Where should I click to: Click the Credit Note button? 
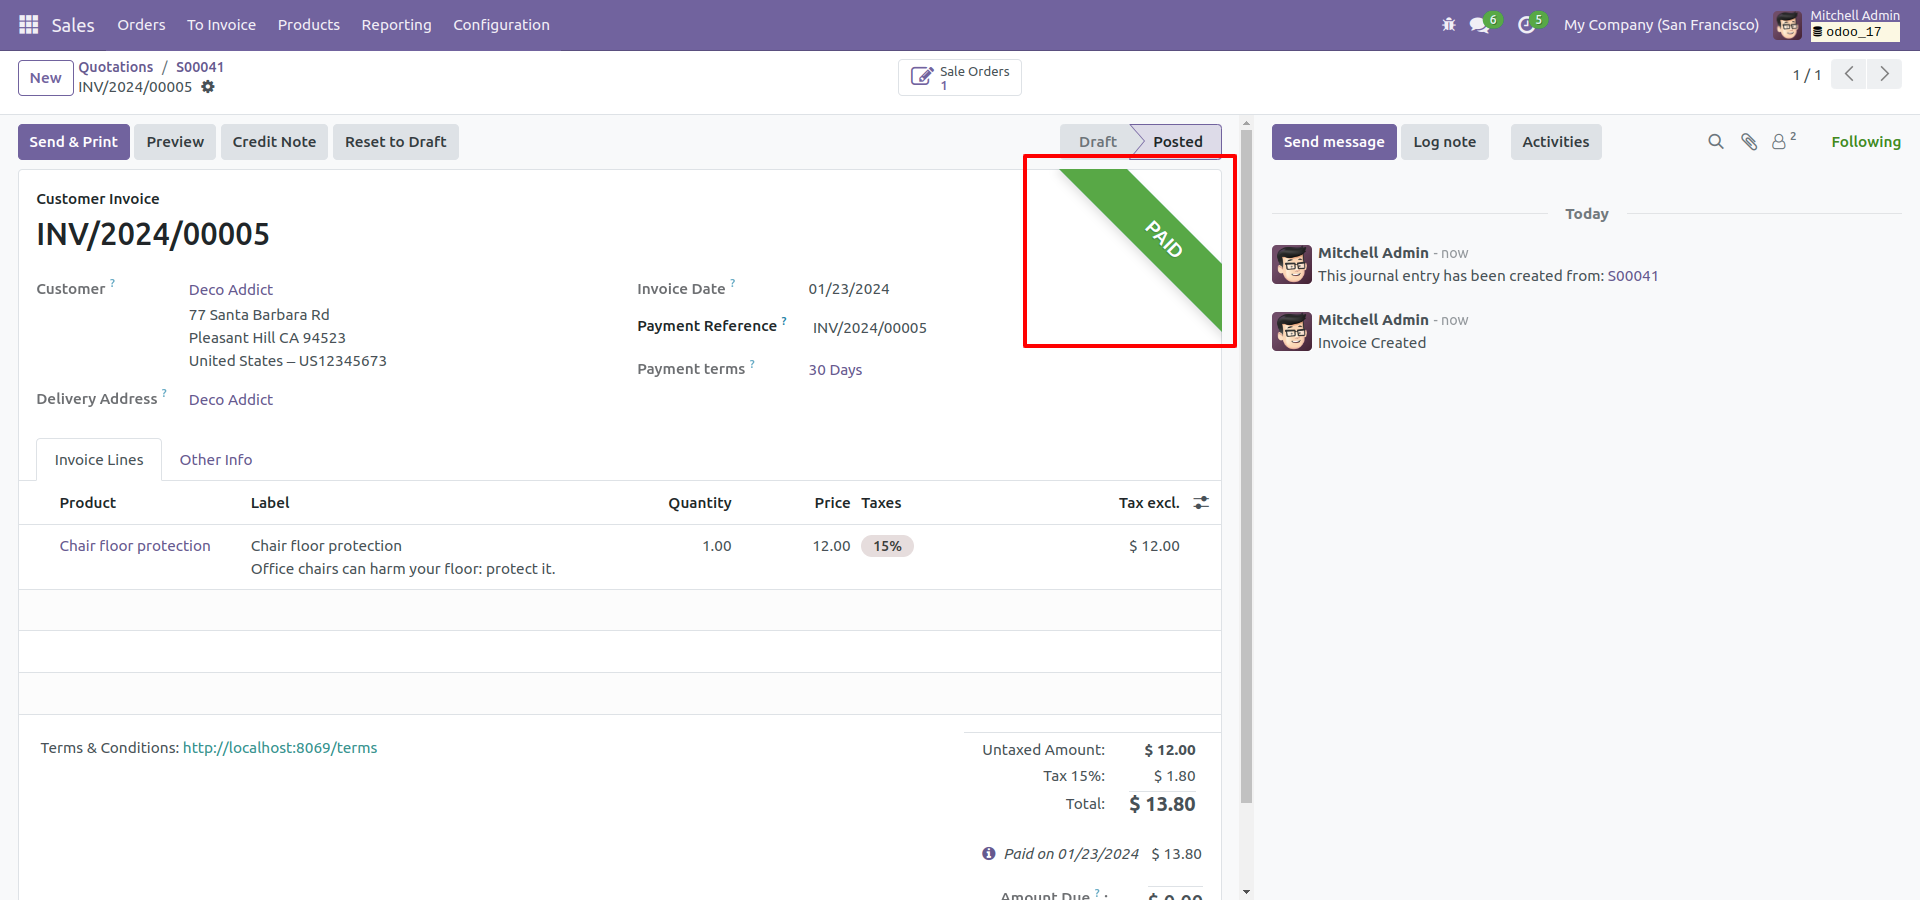pyautogui.click(x=274, y=142)
